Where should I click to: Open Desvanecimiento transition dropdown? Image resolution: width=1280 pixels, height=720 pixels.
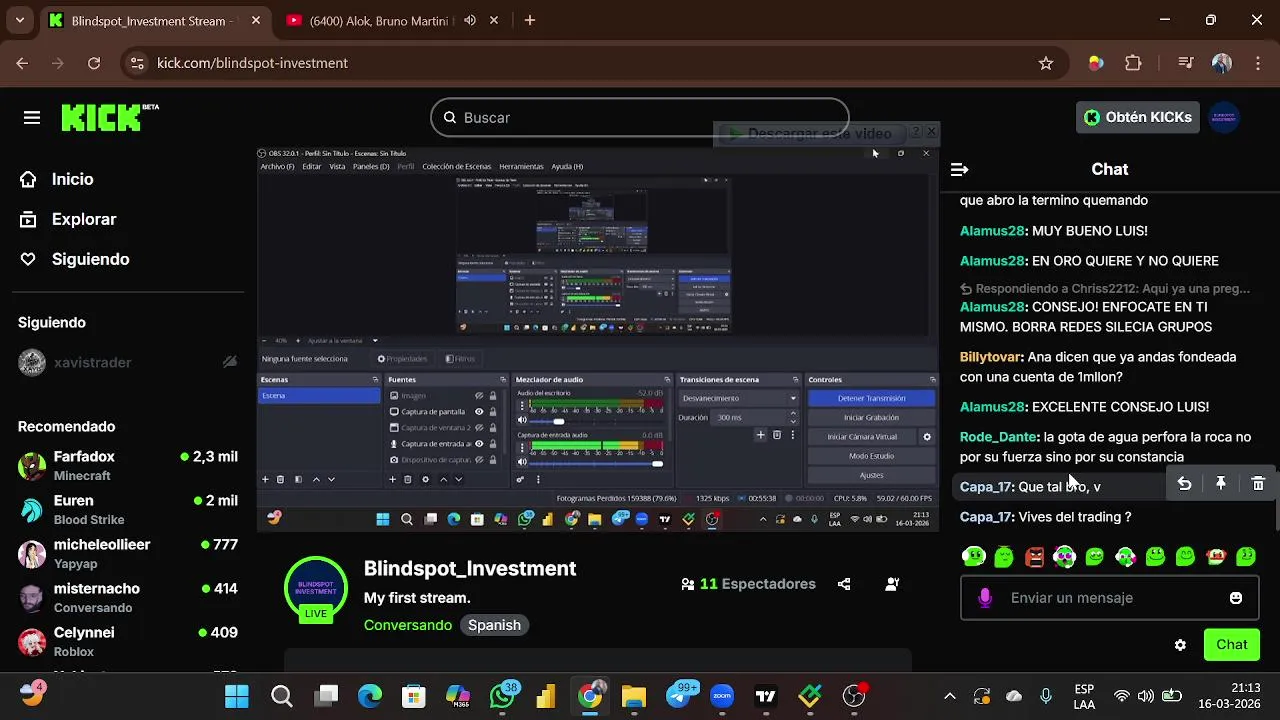click(739, 398)
